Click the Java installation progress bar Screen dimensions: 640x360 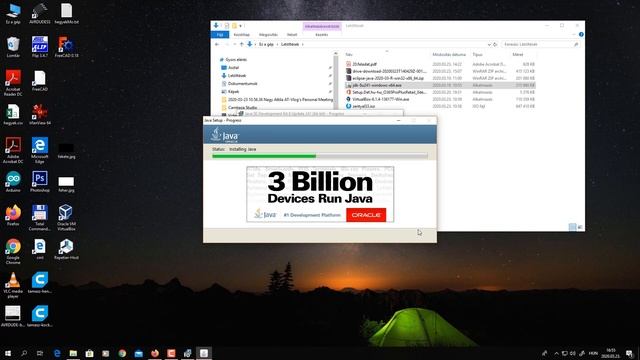point(320,156)
